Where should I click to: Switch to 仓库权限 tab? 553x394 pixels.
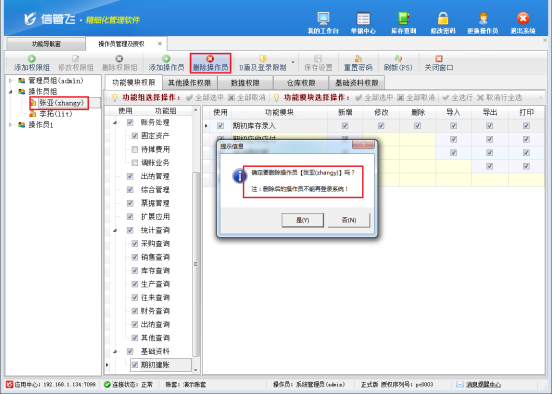[x=301, y=83]
